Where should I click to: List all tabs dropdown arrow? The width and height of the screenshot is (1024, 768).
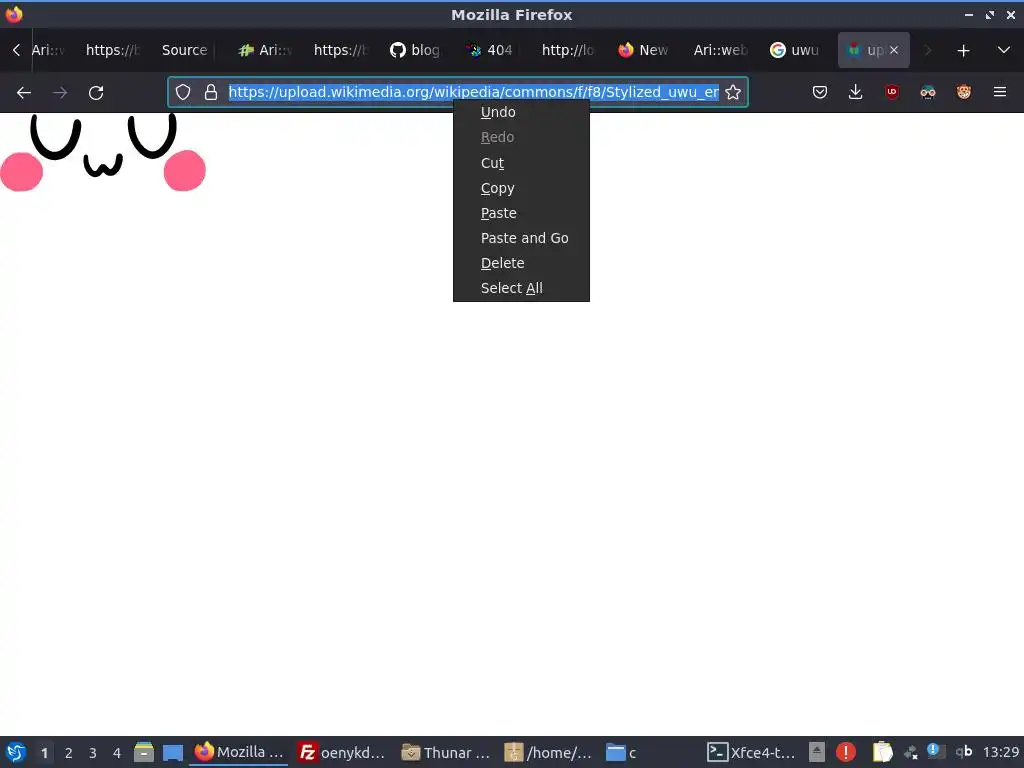click(1004, 50)
